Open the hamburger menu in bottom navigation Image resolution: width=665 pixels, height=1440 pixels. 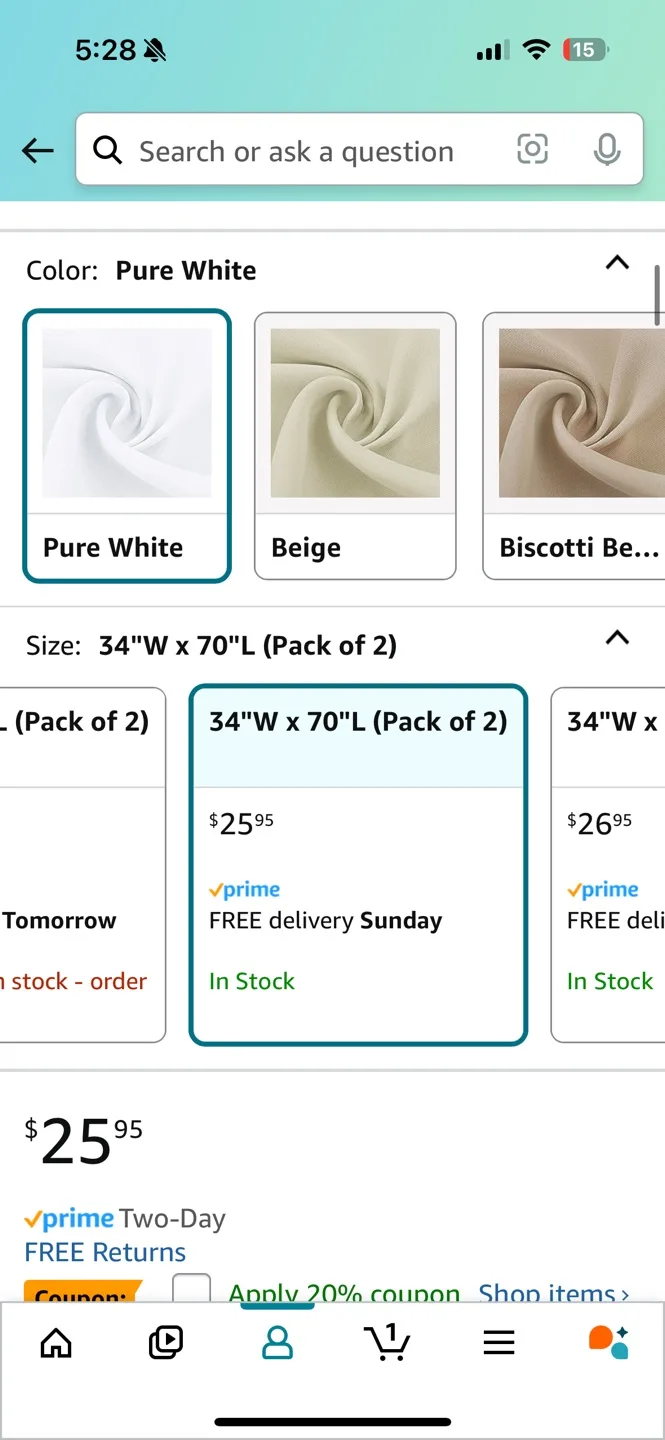point(498,1344)
